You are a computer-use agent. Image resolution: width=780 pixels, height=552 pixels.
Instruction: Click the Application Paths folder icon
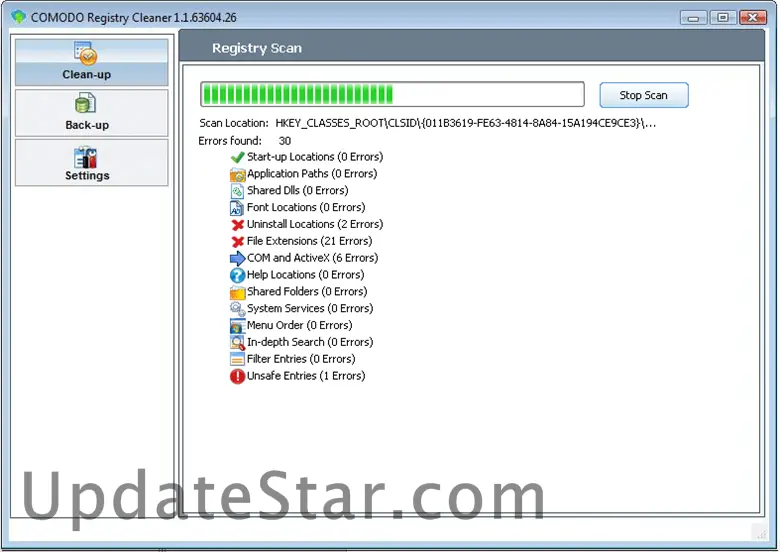pos(237,174)
